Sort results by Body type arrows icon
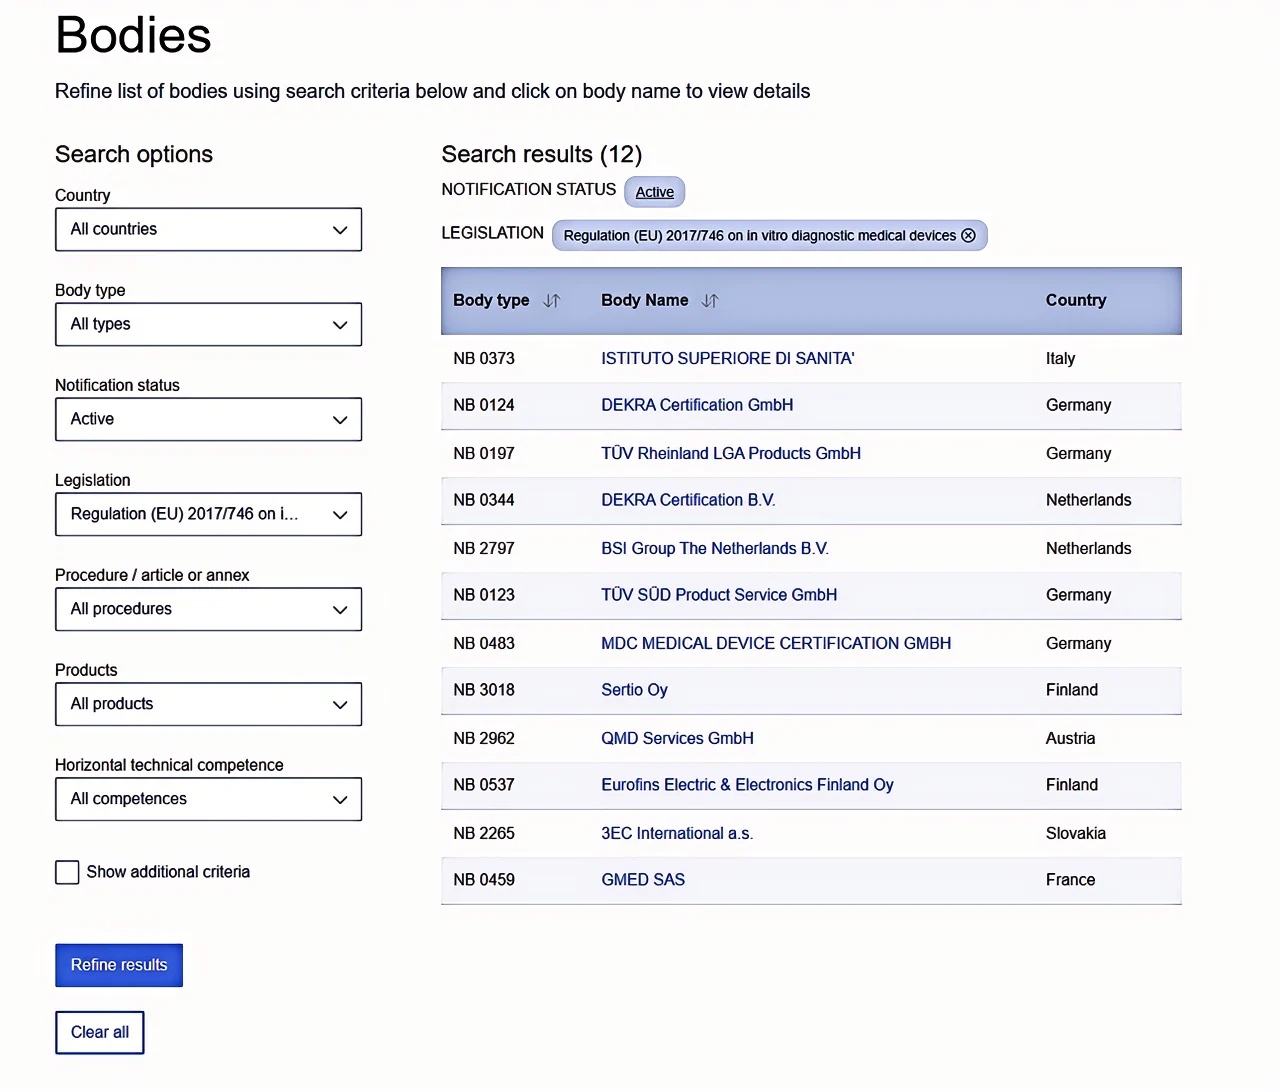This screenshot has height=1092, width=1280. tap(551, 301)
